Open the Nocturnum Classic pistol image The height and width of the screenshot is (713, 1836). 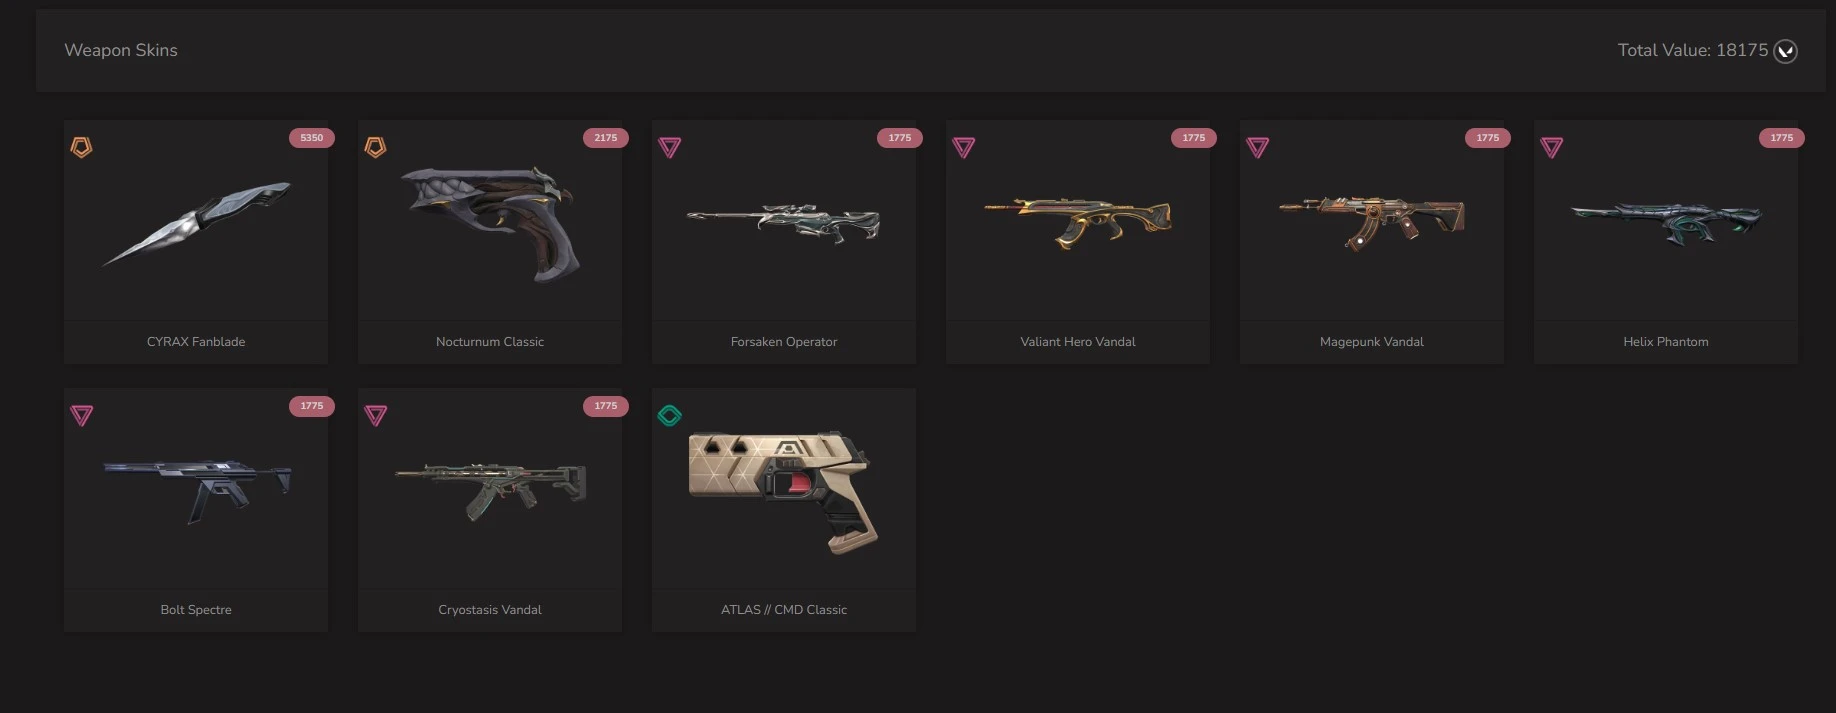tap(489, 224)
